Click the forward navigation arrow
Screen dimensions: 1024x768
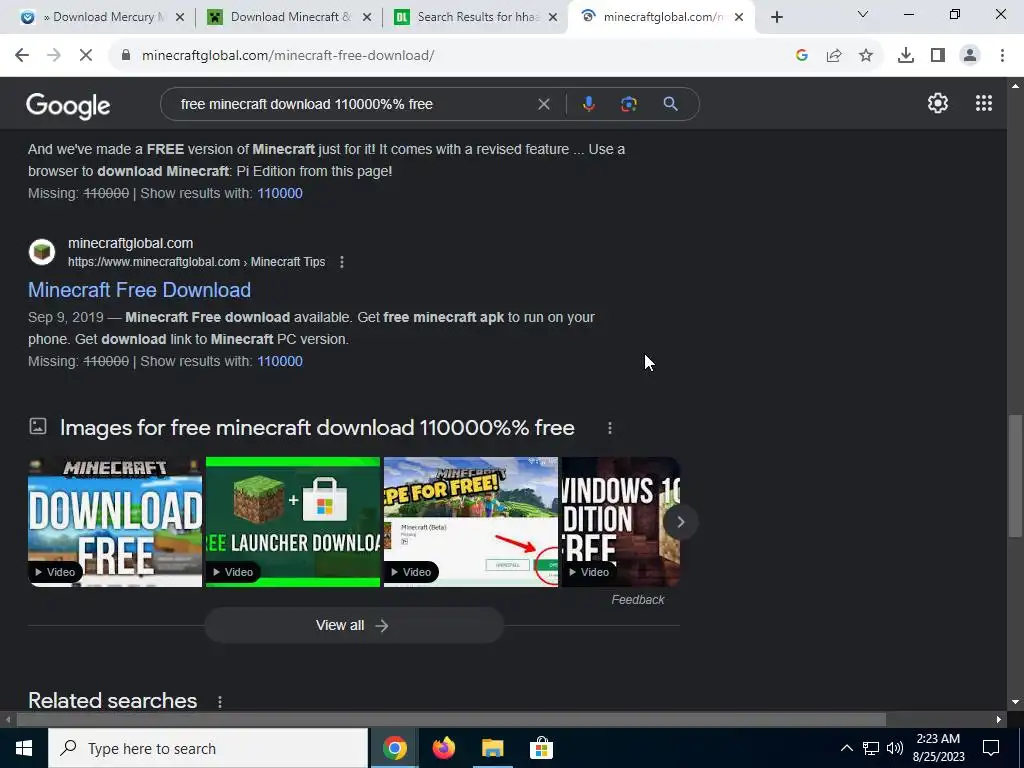(x=54, y=56)
